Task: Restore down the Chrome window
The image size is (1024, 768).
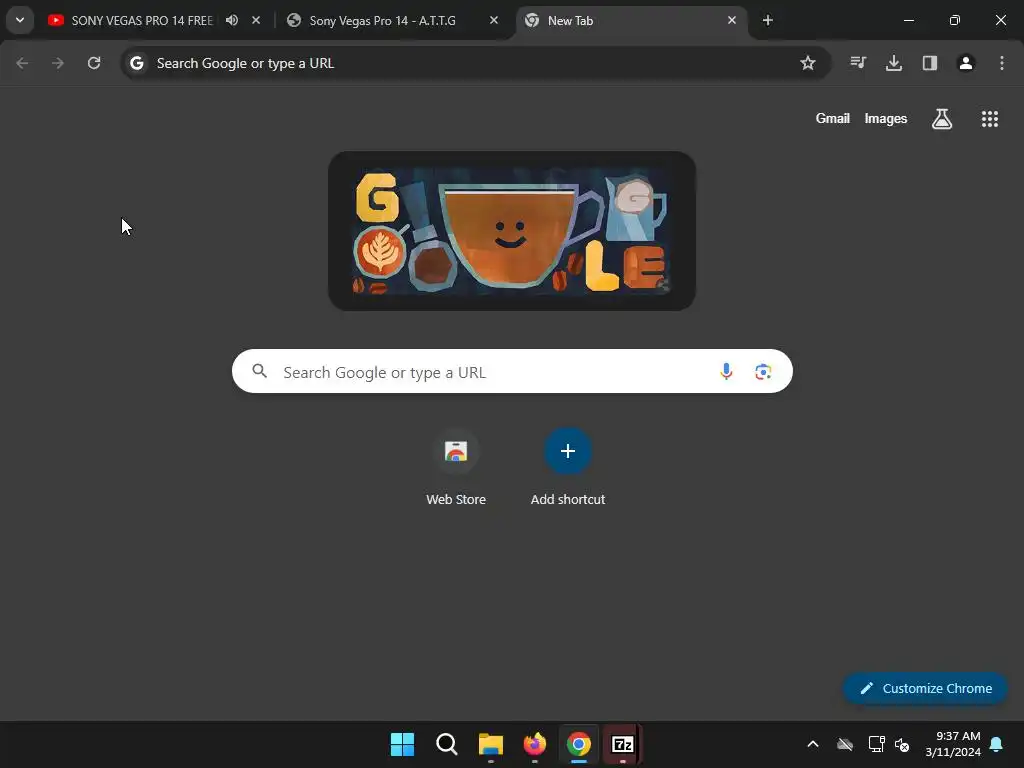Action: (955, 20)
